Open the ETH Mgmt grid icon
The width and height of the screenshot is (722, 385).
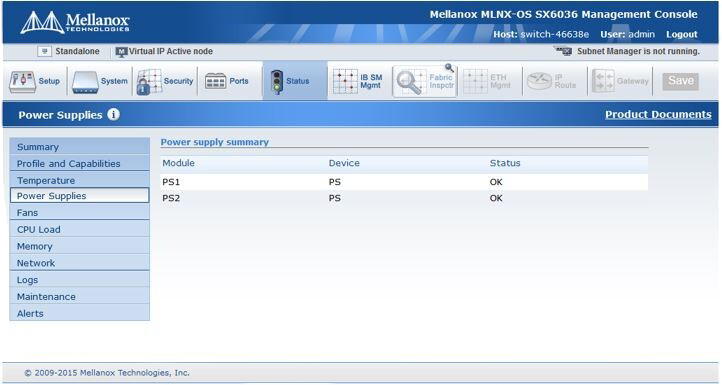click(x=475, y=82)
